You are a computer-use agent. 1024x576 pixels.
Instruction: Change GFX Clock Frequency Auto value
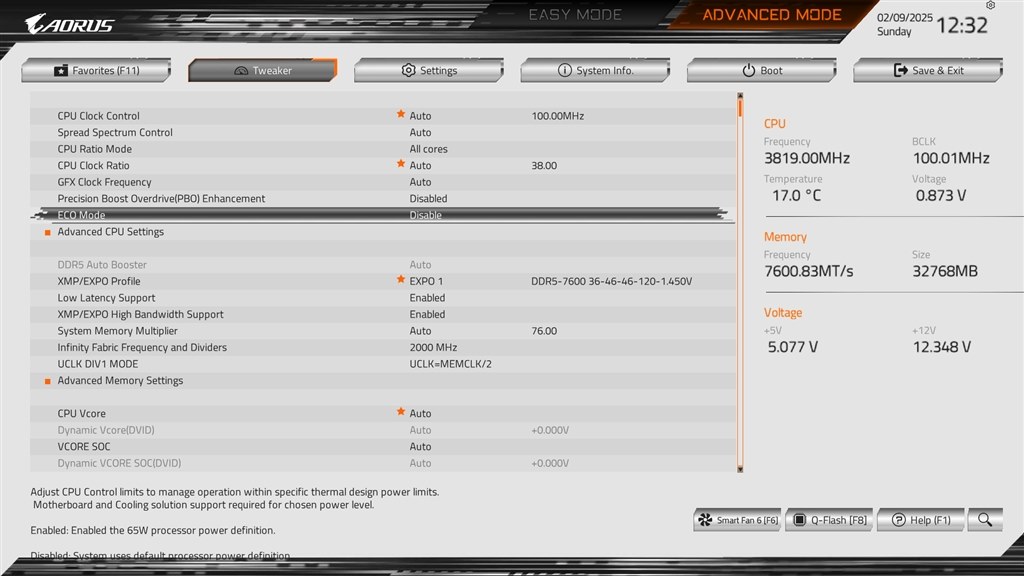420,182
